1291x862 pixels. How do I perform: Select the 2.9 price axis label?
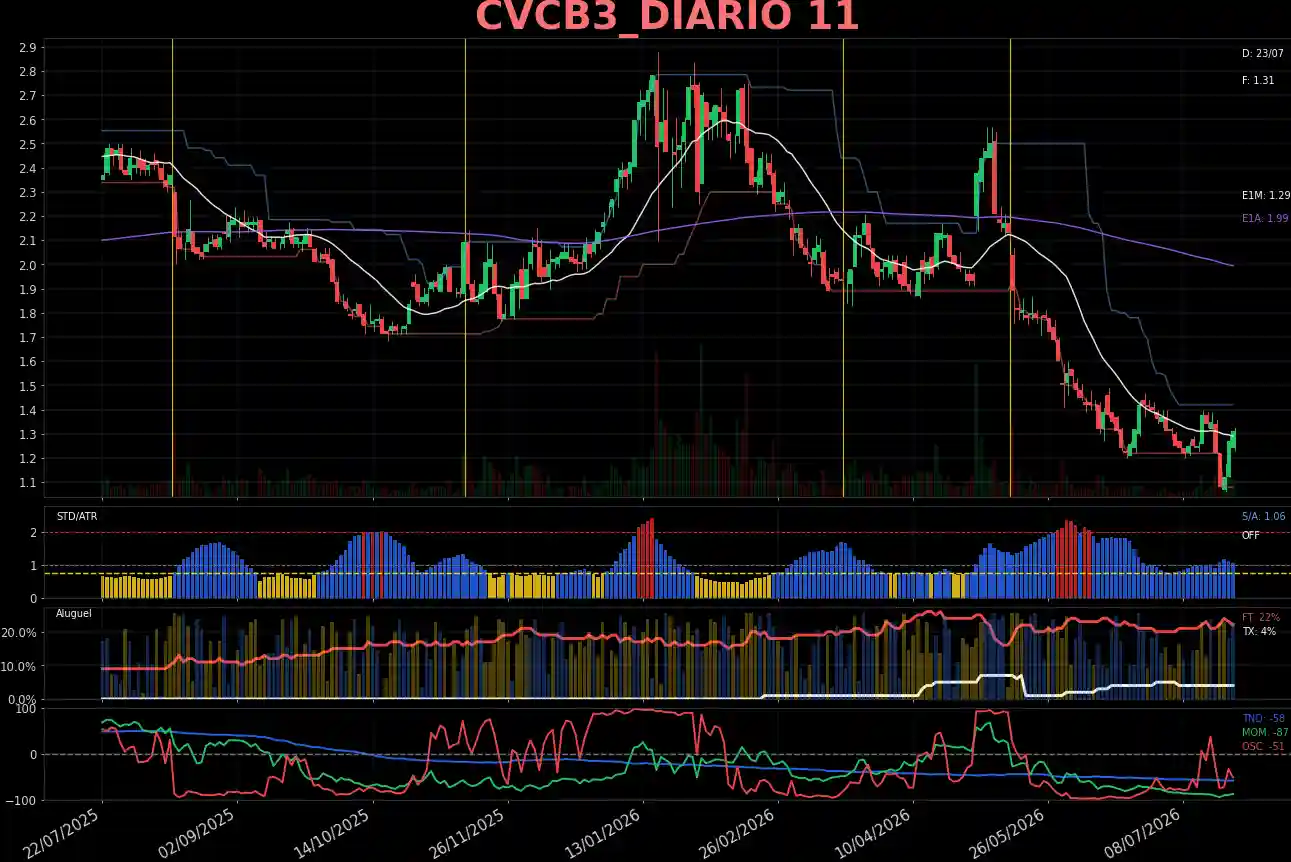tap(28, 48)
